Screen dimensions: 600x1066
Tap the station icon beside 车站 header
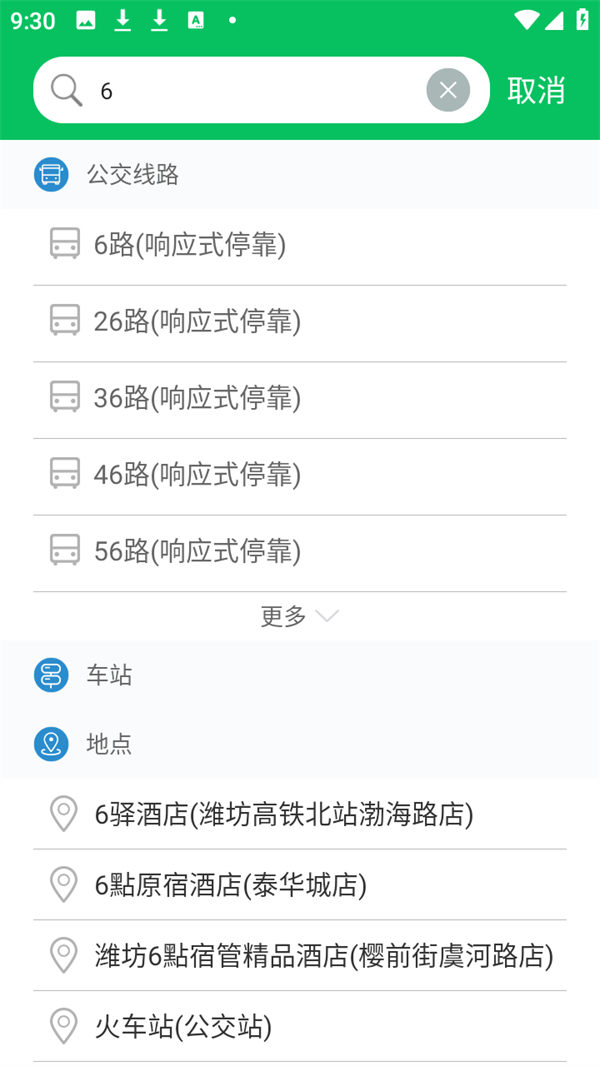coord(50,674)
